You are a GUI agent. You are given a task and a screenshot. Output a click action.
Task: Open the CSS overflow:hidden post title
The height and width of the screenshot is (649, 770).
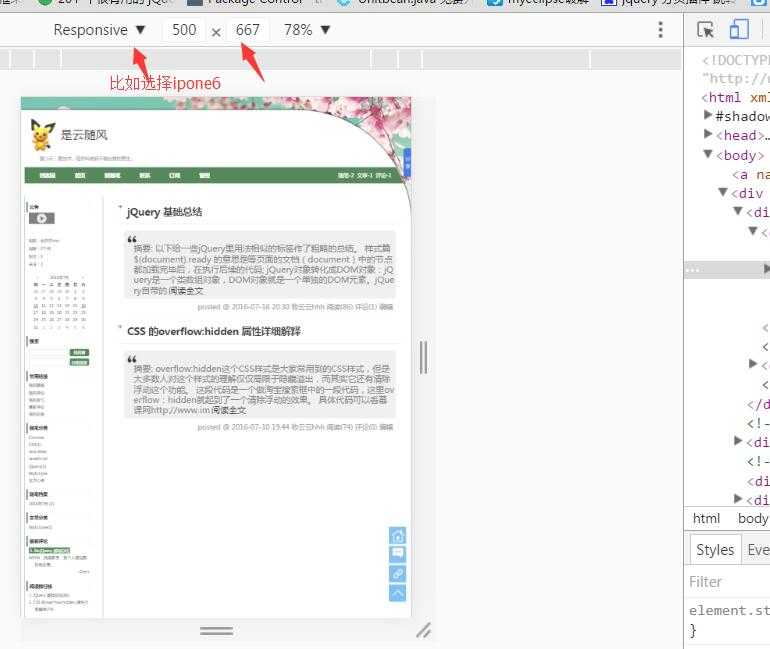click(214, 332)
